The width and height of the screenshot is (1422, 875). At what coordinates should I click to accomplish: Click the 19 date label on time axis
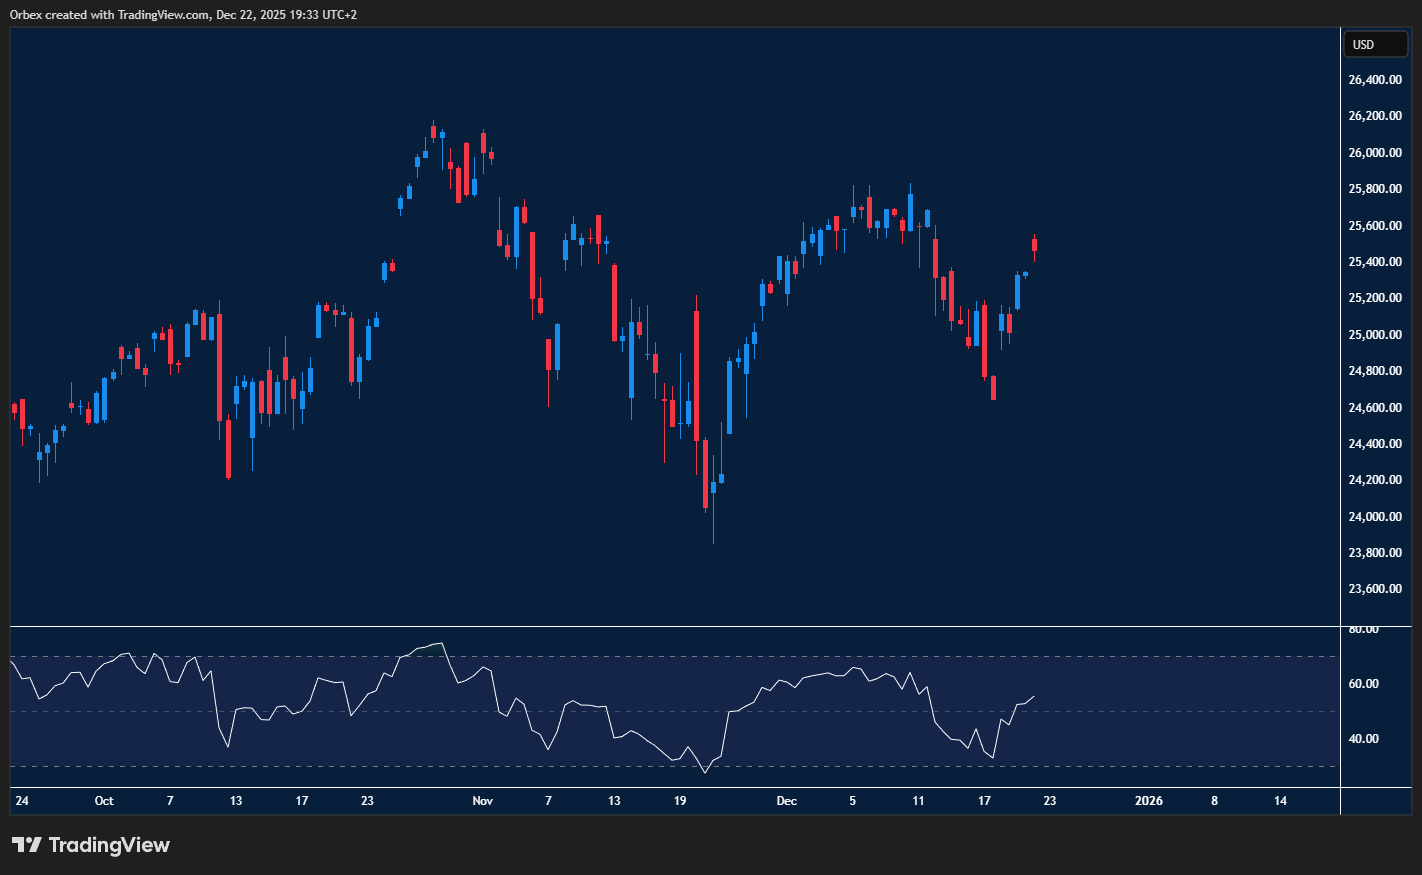(680, 801)
